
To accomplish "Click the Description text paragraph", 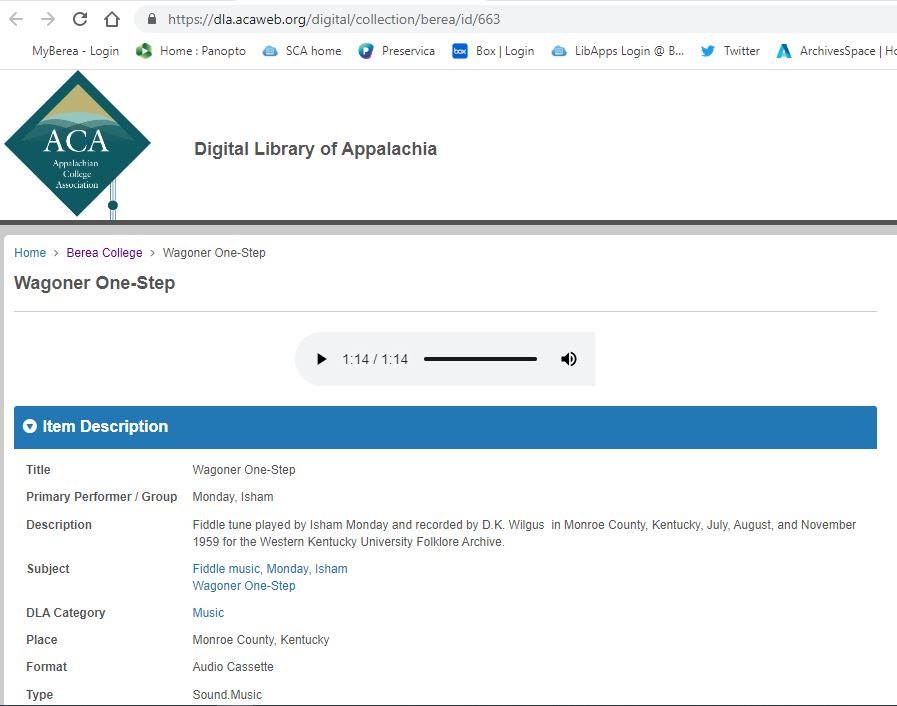I will click(x=524, y=533).
